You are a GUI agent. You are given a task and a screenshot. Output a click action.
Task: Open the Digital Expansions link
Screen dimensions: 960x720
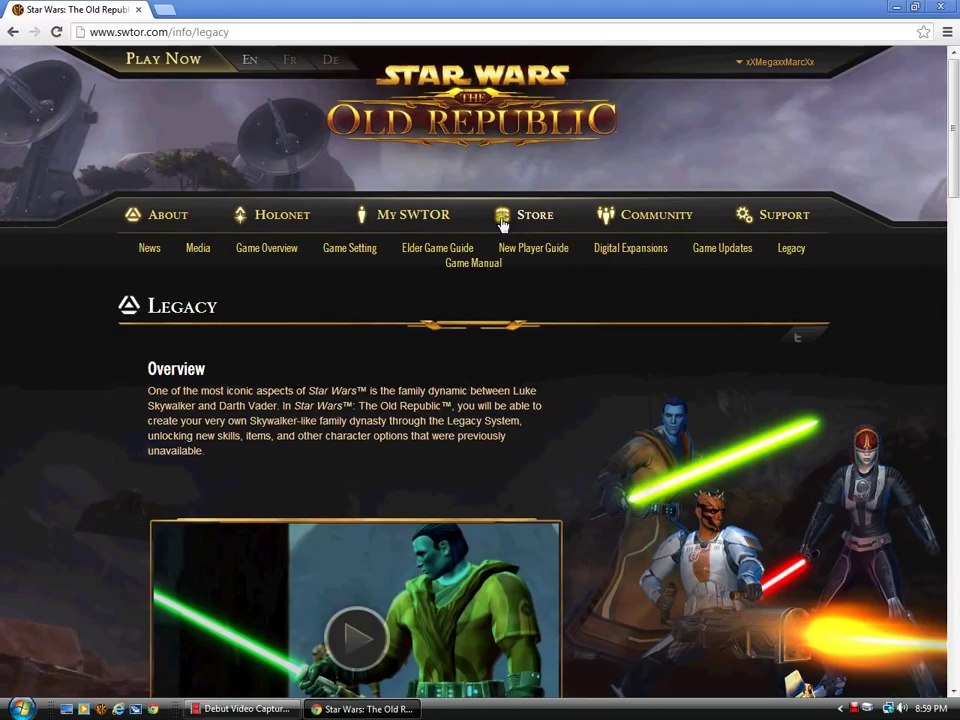click(631, 248)
